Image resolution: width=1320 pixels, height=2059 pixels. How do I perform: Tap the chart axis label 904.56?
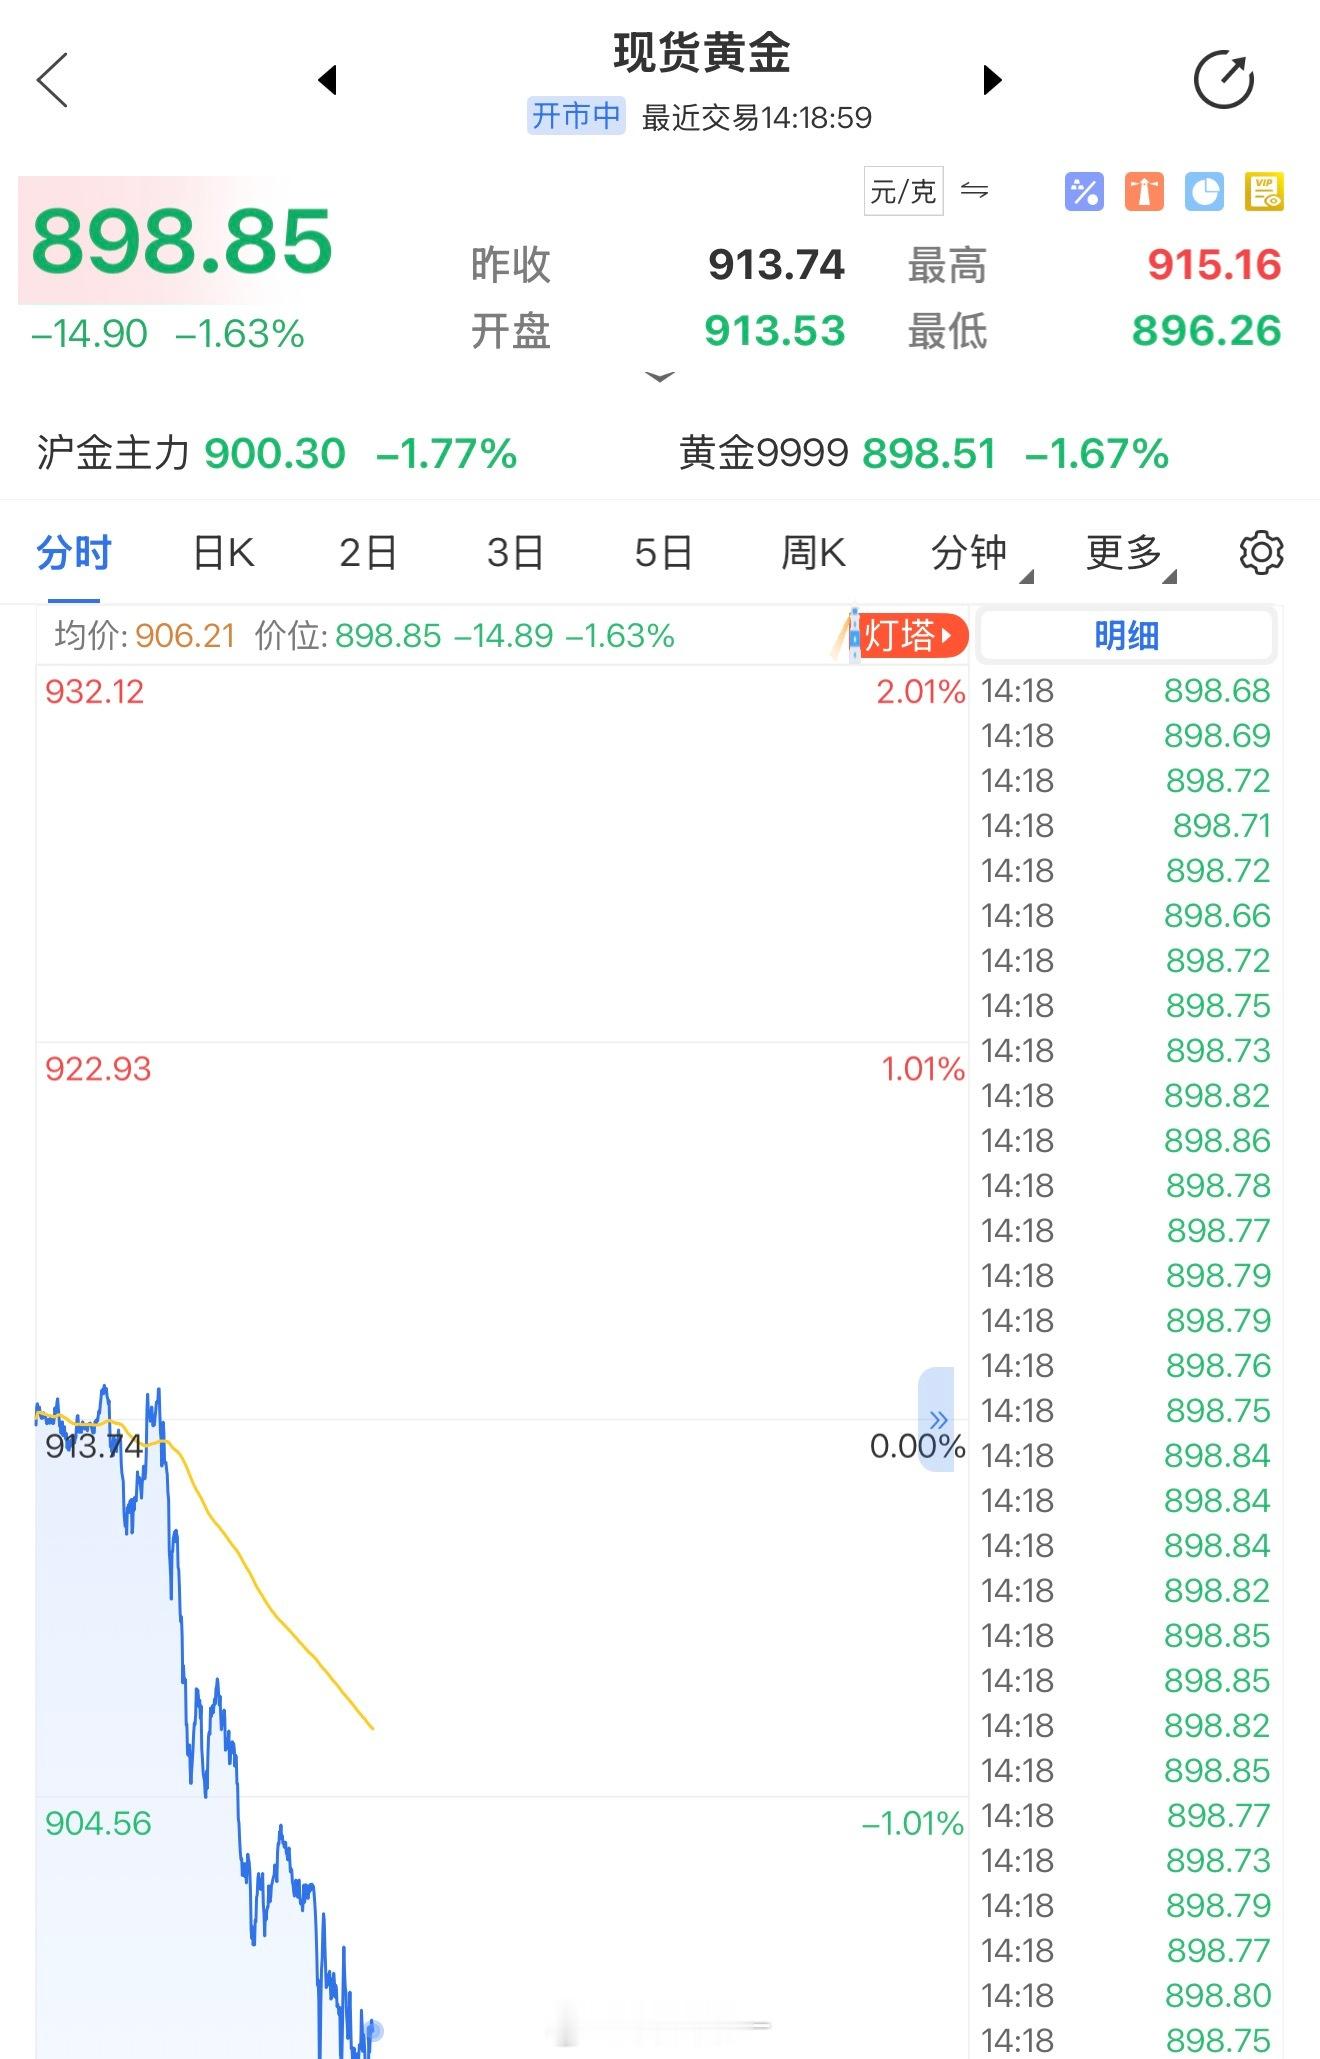point(98,1823)
